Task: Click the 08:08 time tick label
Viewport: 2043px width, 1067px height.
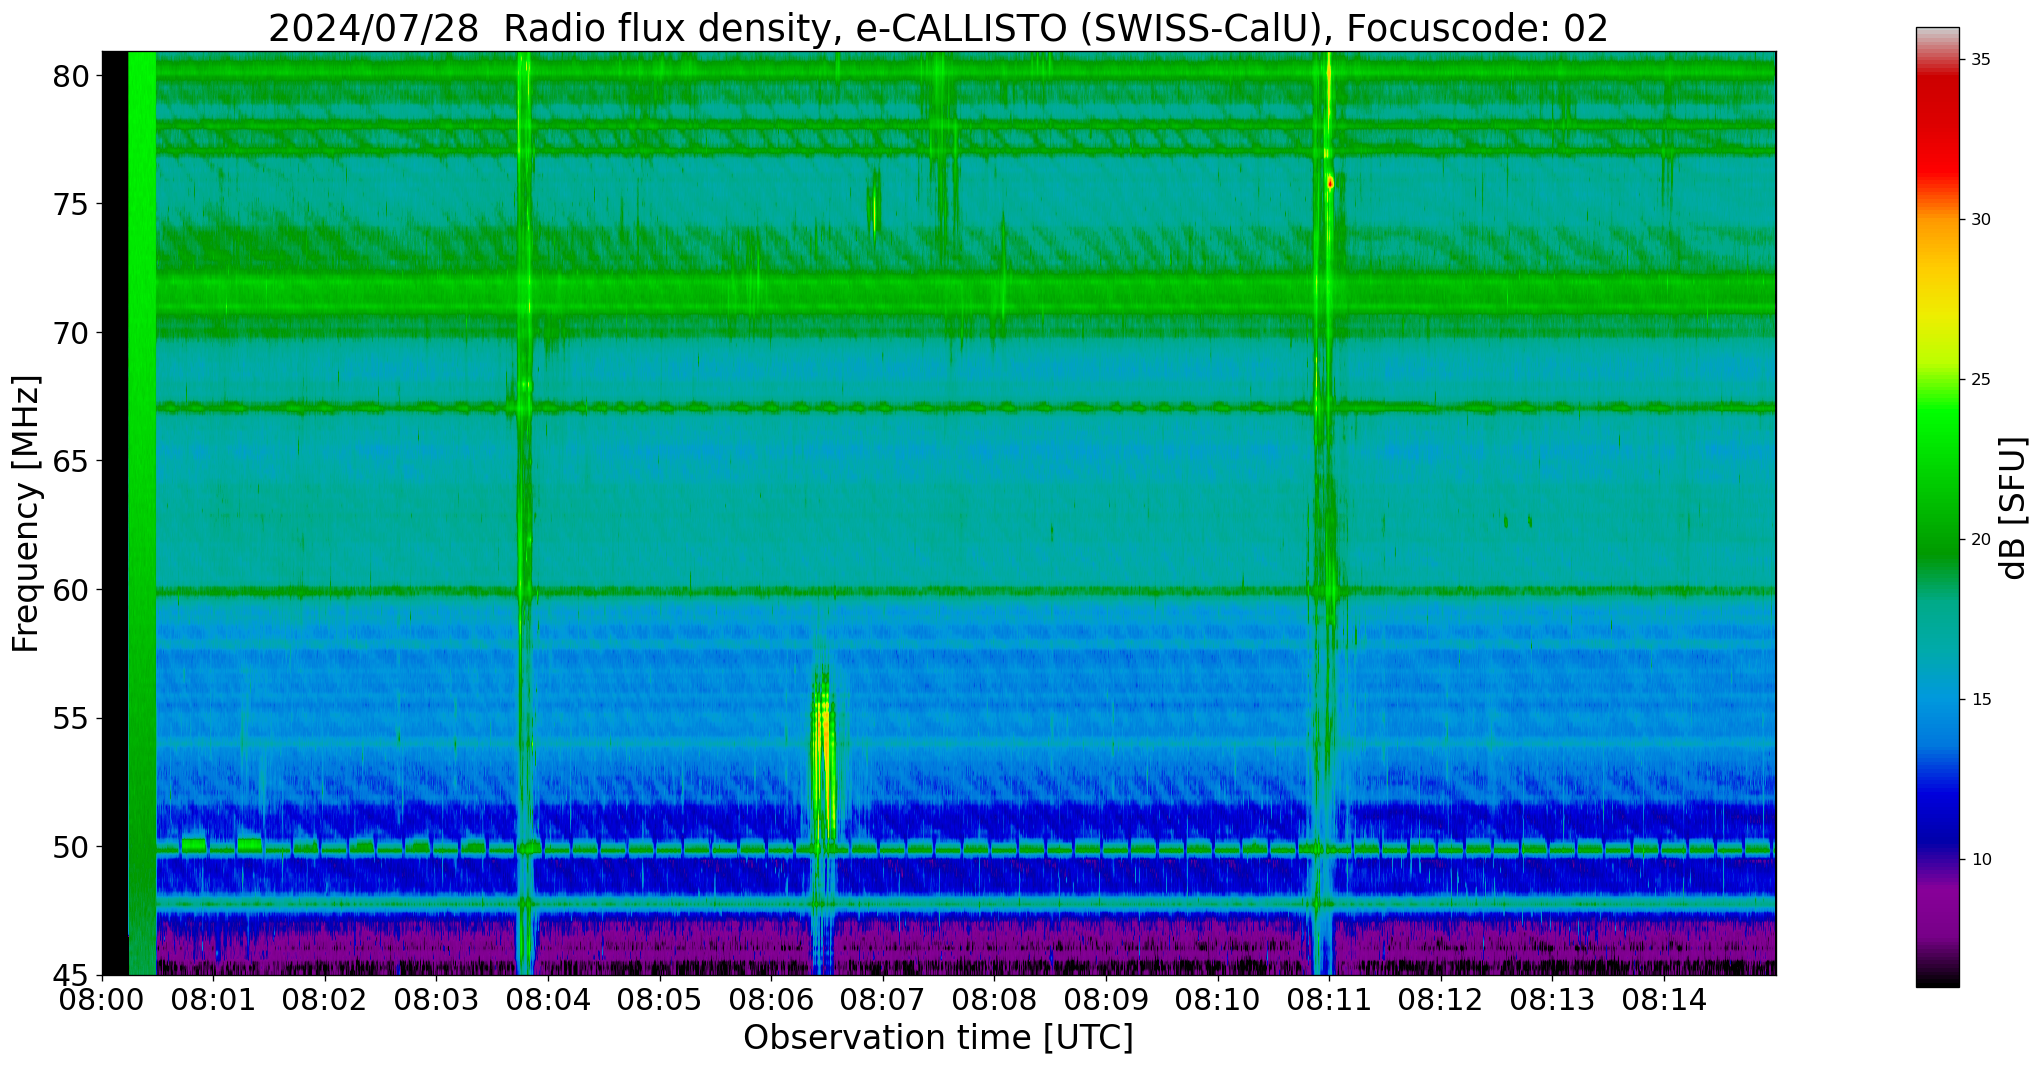Action: tap(994, 1000)
